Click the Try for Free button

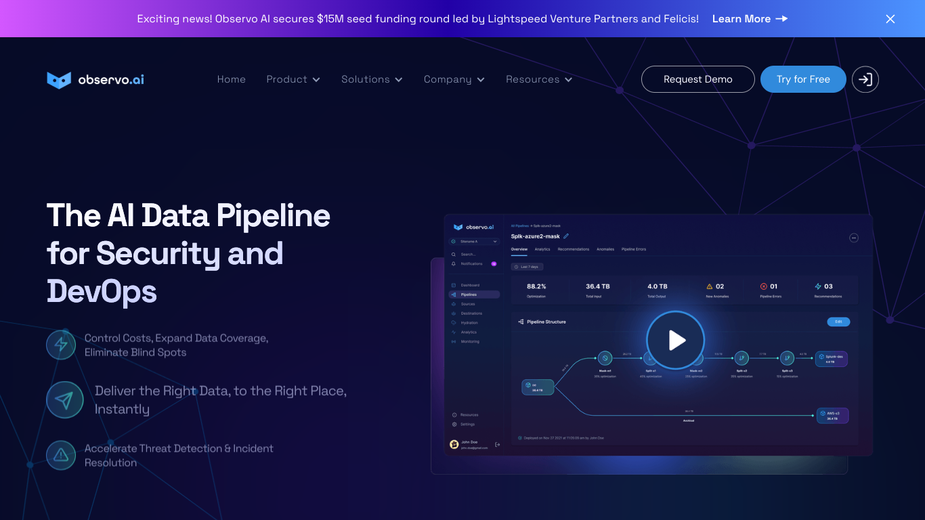[x=803, y=79]
